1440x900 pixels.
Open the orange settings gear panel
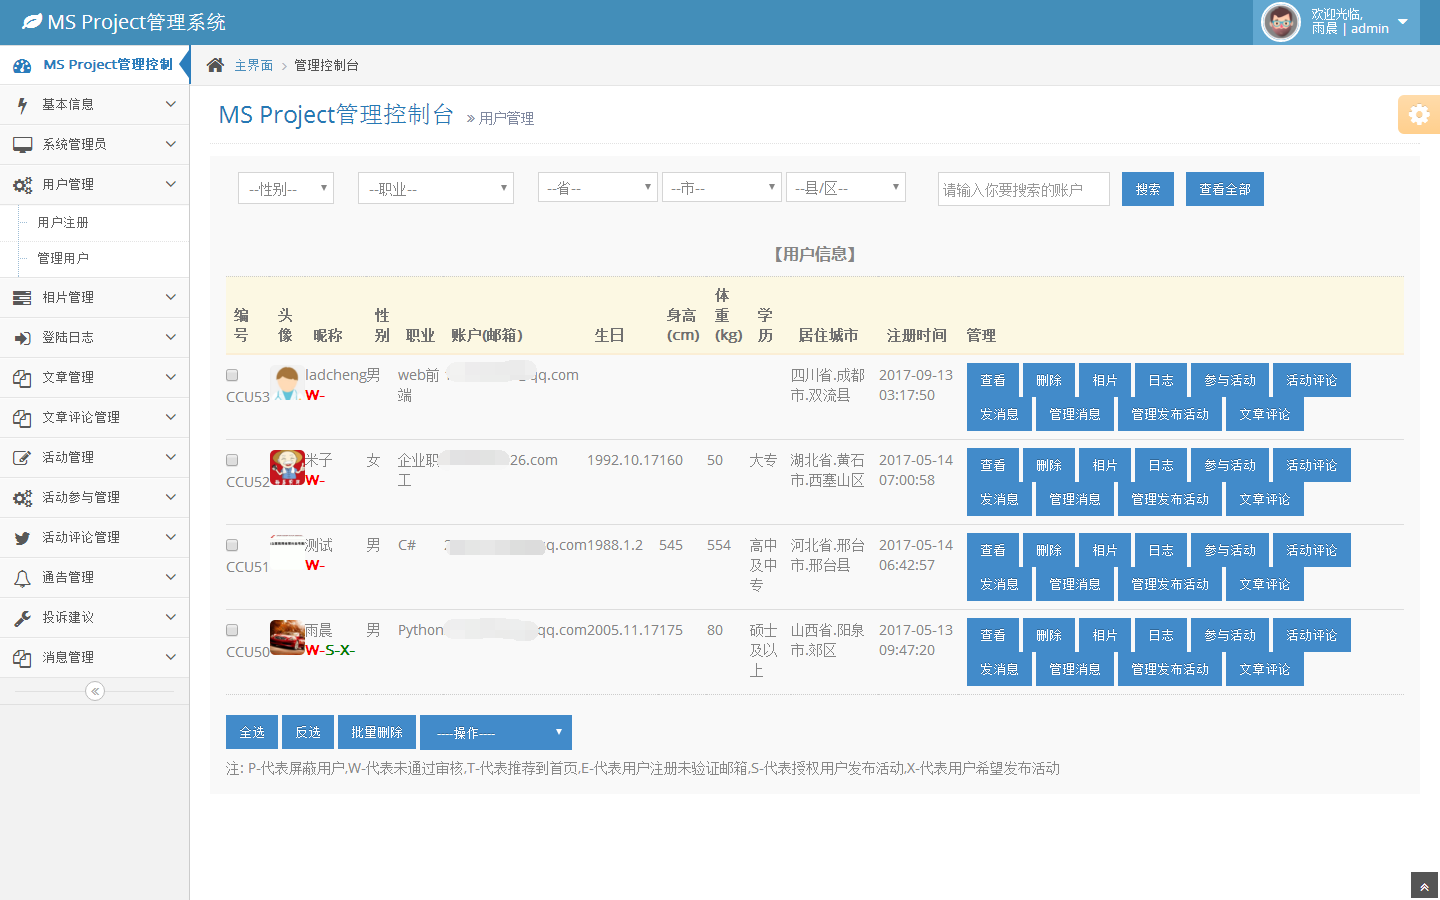coord(1419,115)
